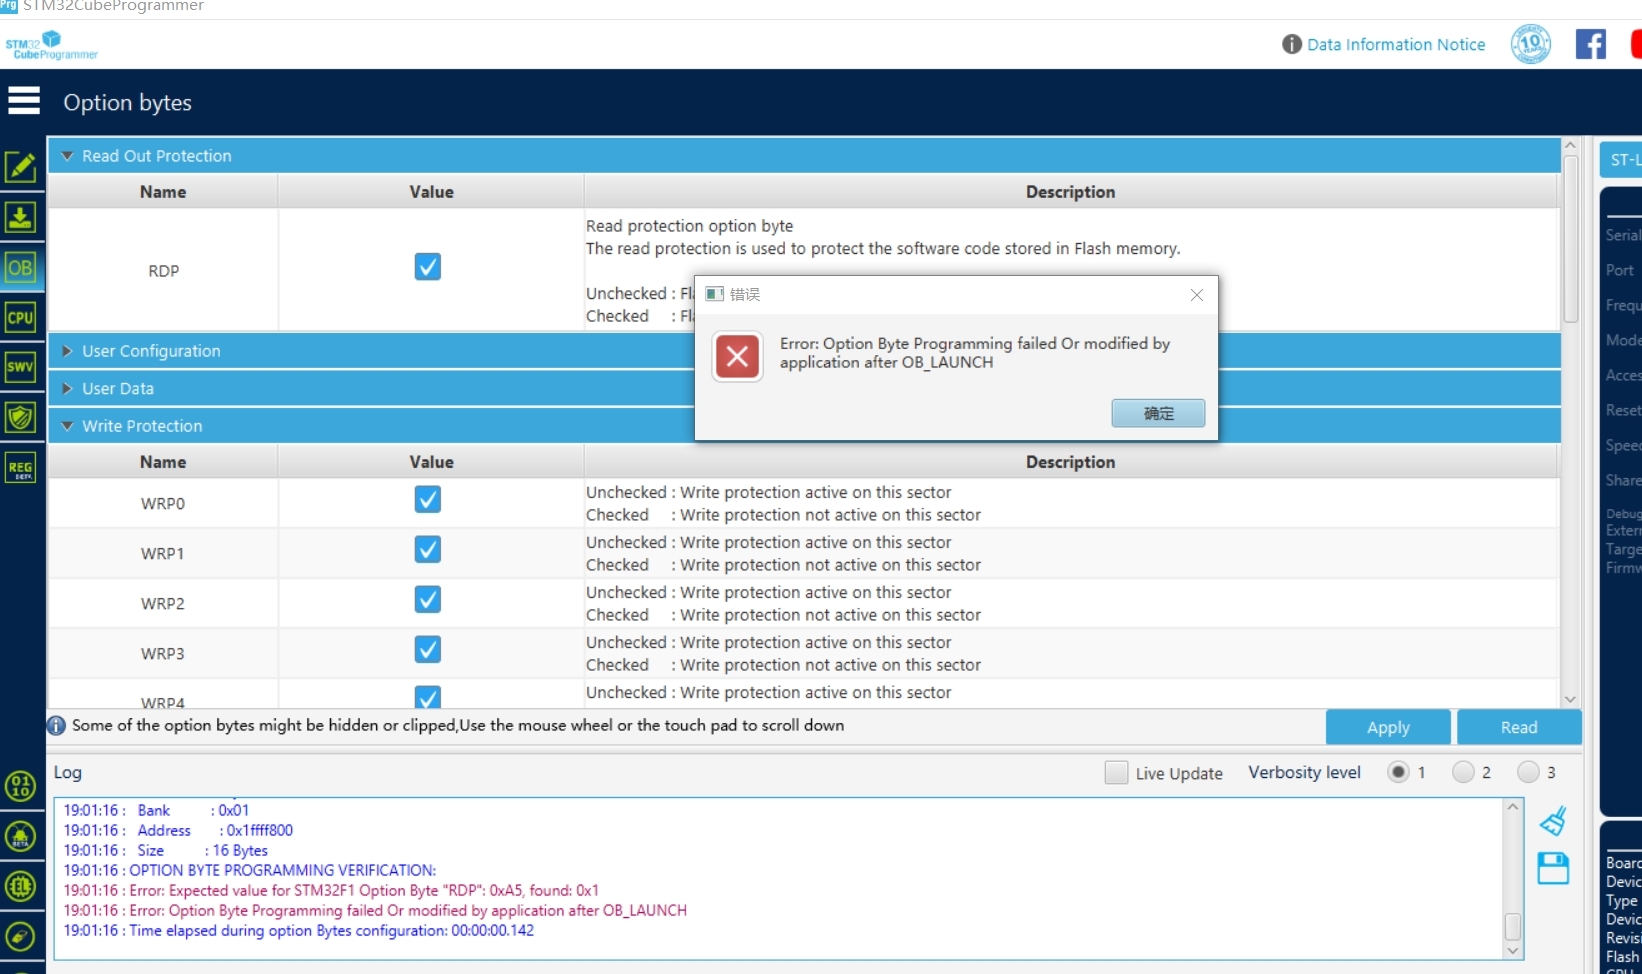
Task: Open Memory & File editing sidebar icon
Action: click(x=21, y=167)
